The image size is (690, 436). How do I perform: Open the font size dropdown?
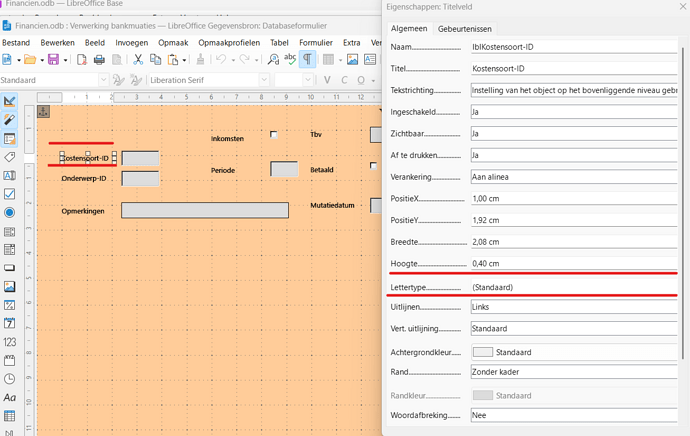[308, 80]
